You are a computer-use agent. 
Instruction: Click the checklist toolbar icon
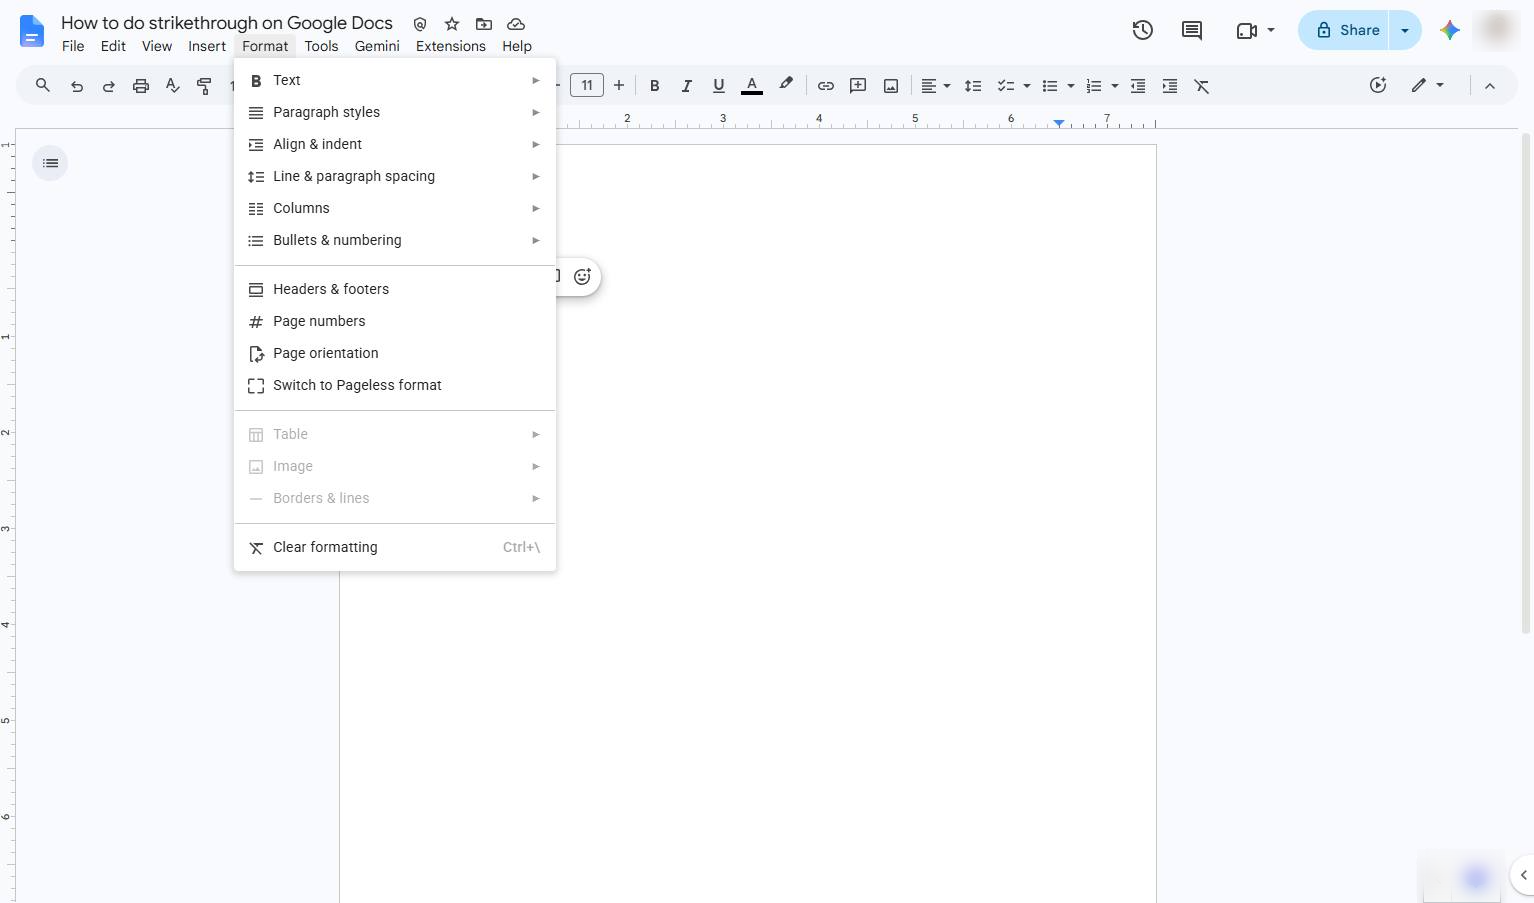coord(1006,86)
